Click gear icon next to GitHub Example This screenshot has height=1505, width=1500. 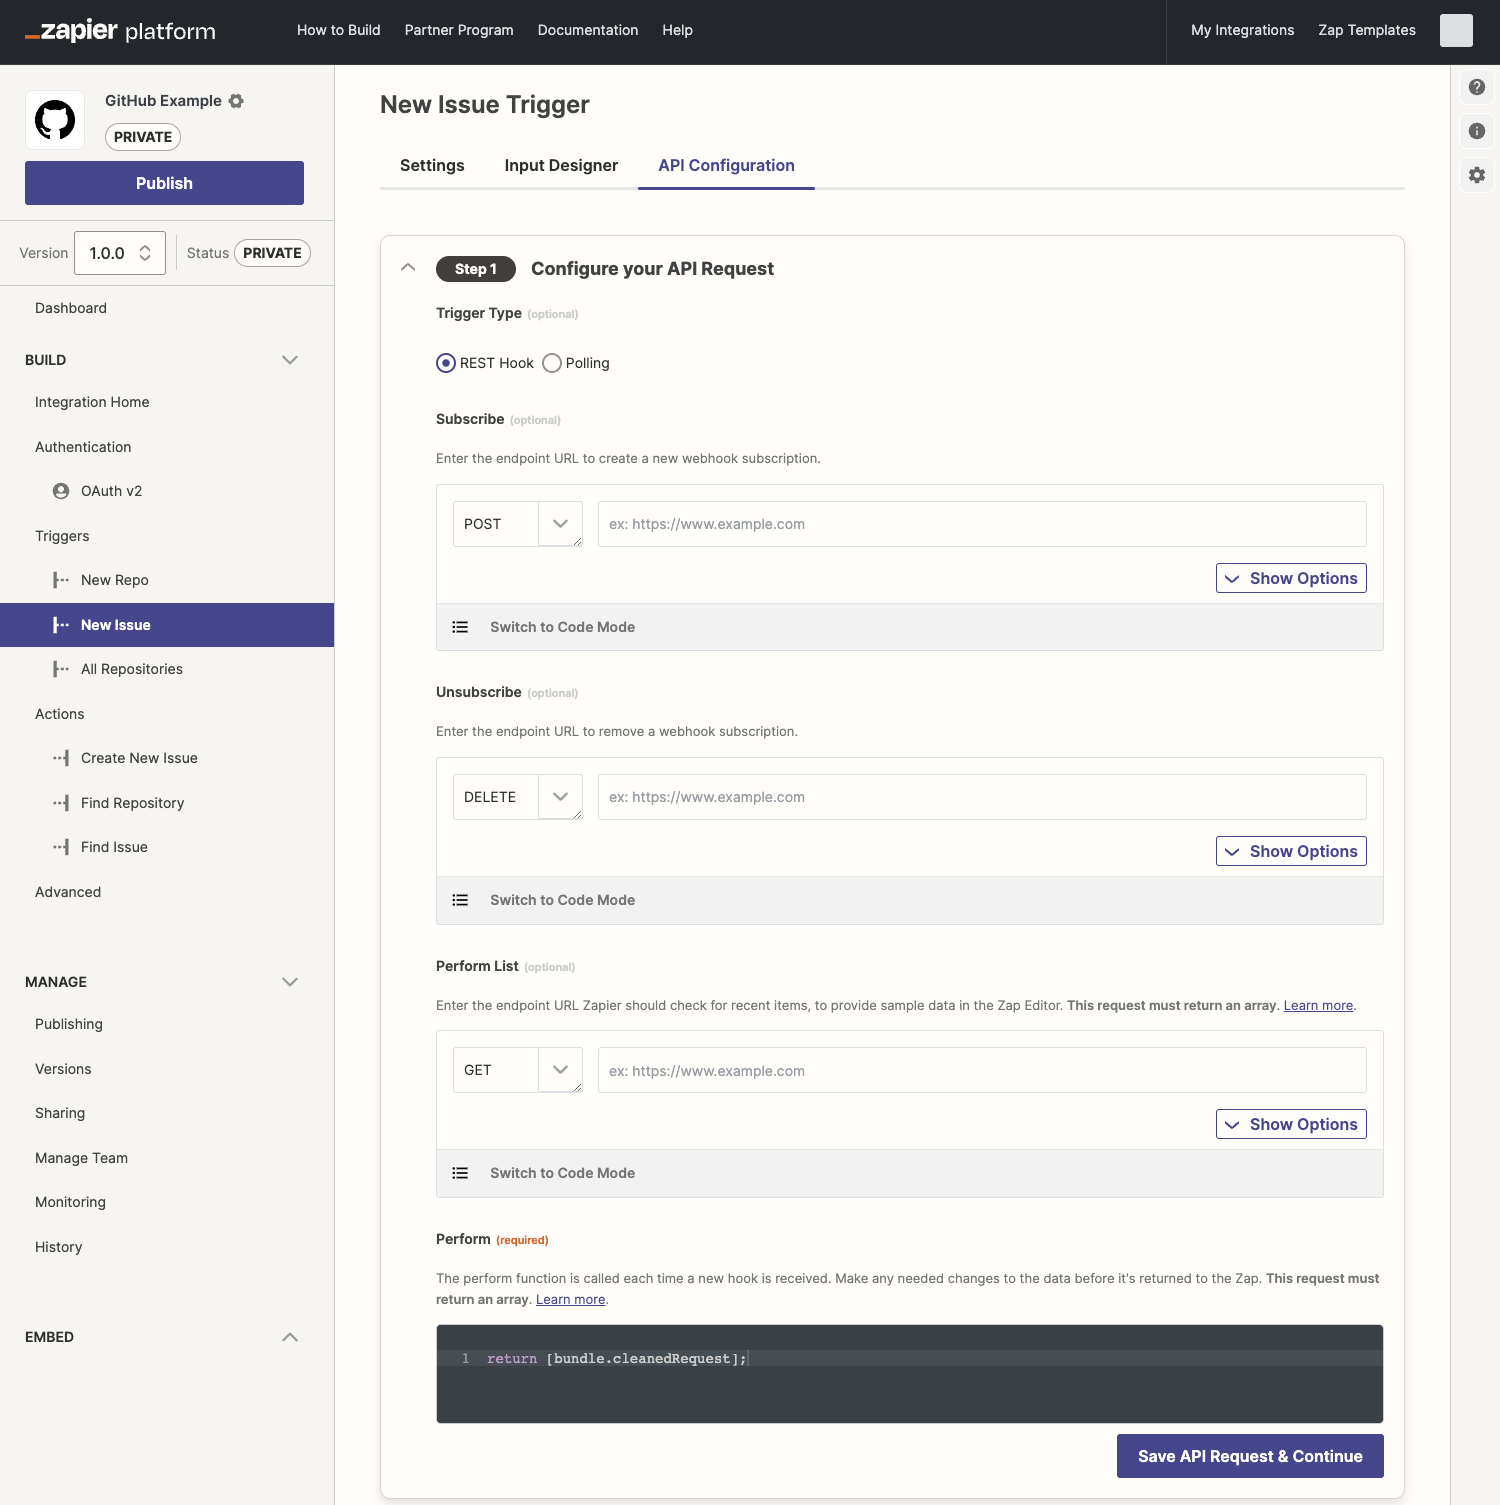pyautogui.click(x=236, y=101)
